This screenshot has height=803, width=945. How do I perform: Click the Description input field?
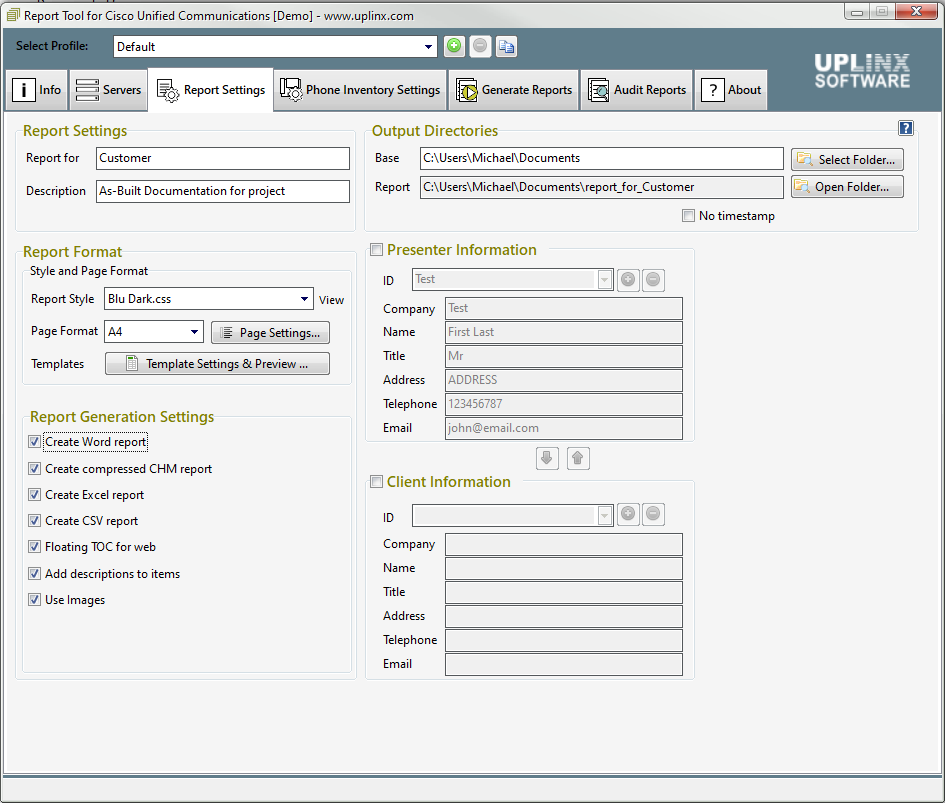point(223,191)
